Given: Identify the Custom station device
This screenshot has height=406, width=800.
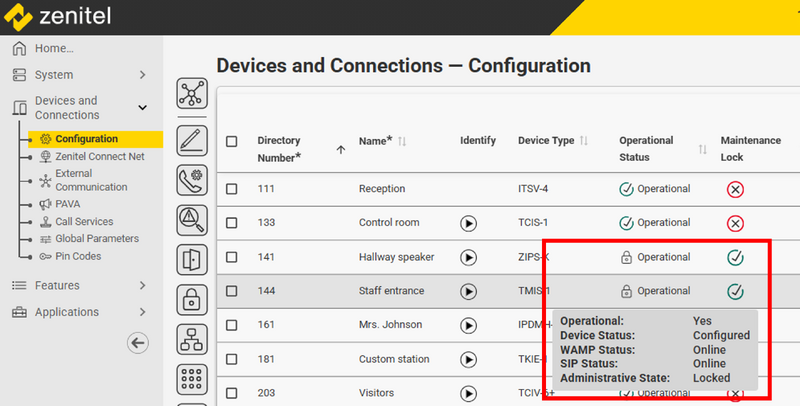Looking at the screenshot, I should click(468, 360).
